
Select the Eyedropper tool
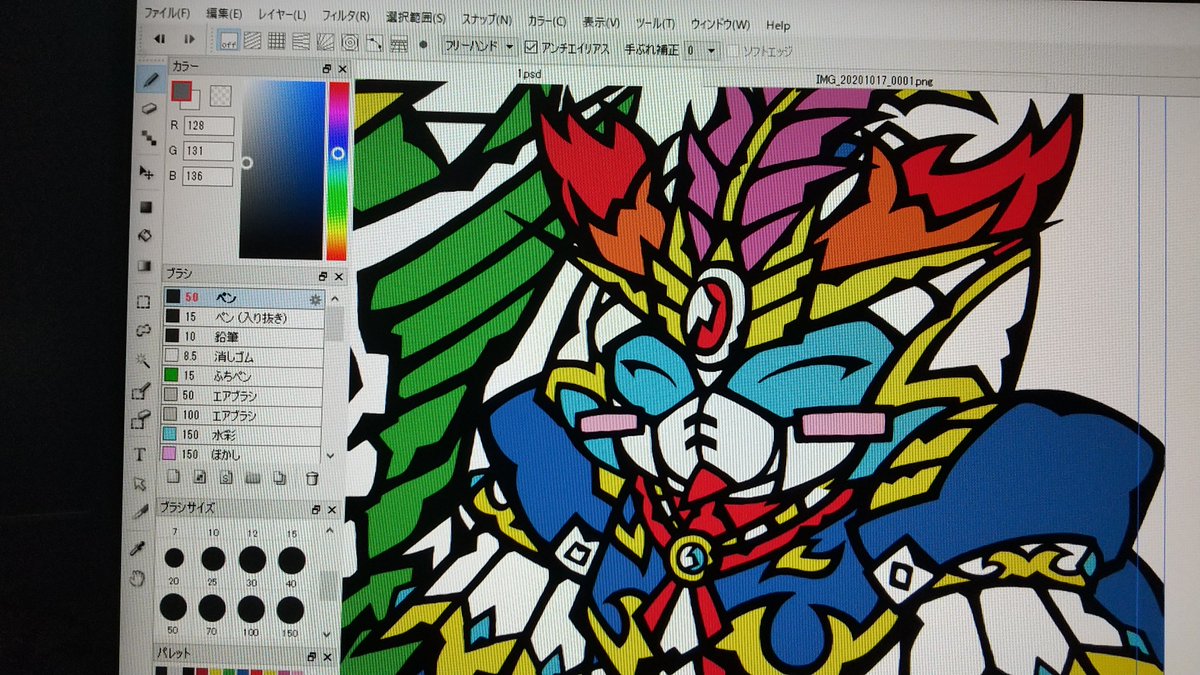[x=138, y=548]
